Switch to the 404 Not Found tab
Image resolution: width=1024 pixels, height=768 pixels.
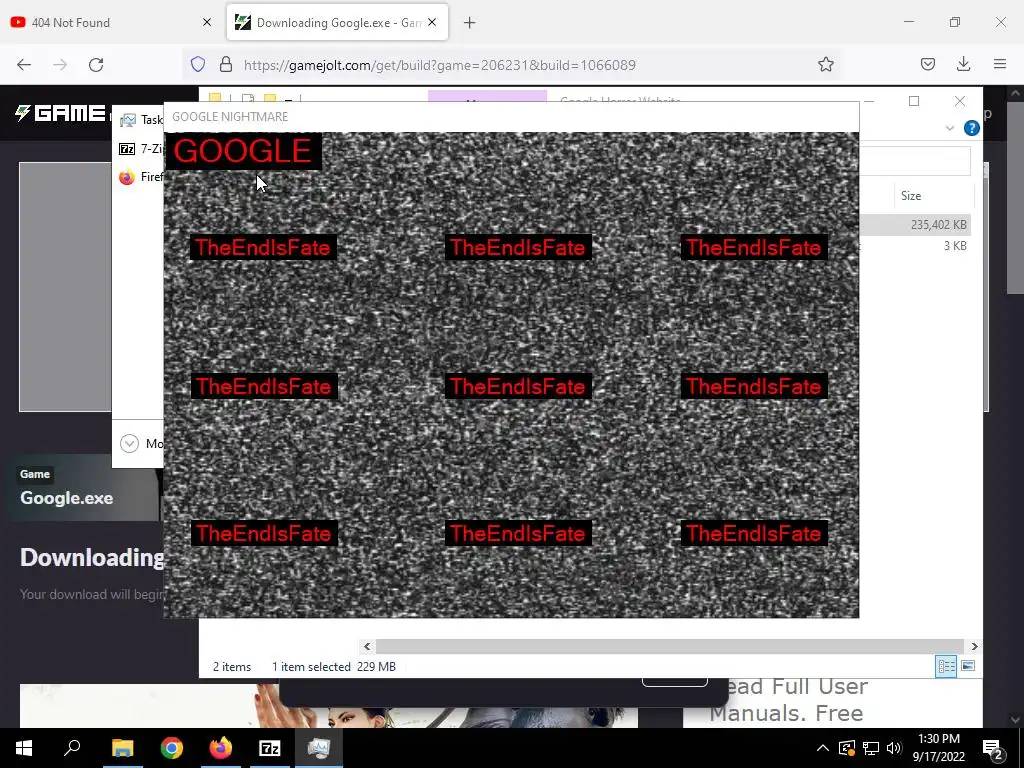(111, 22)
